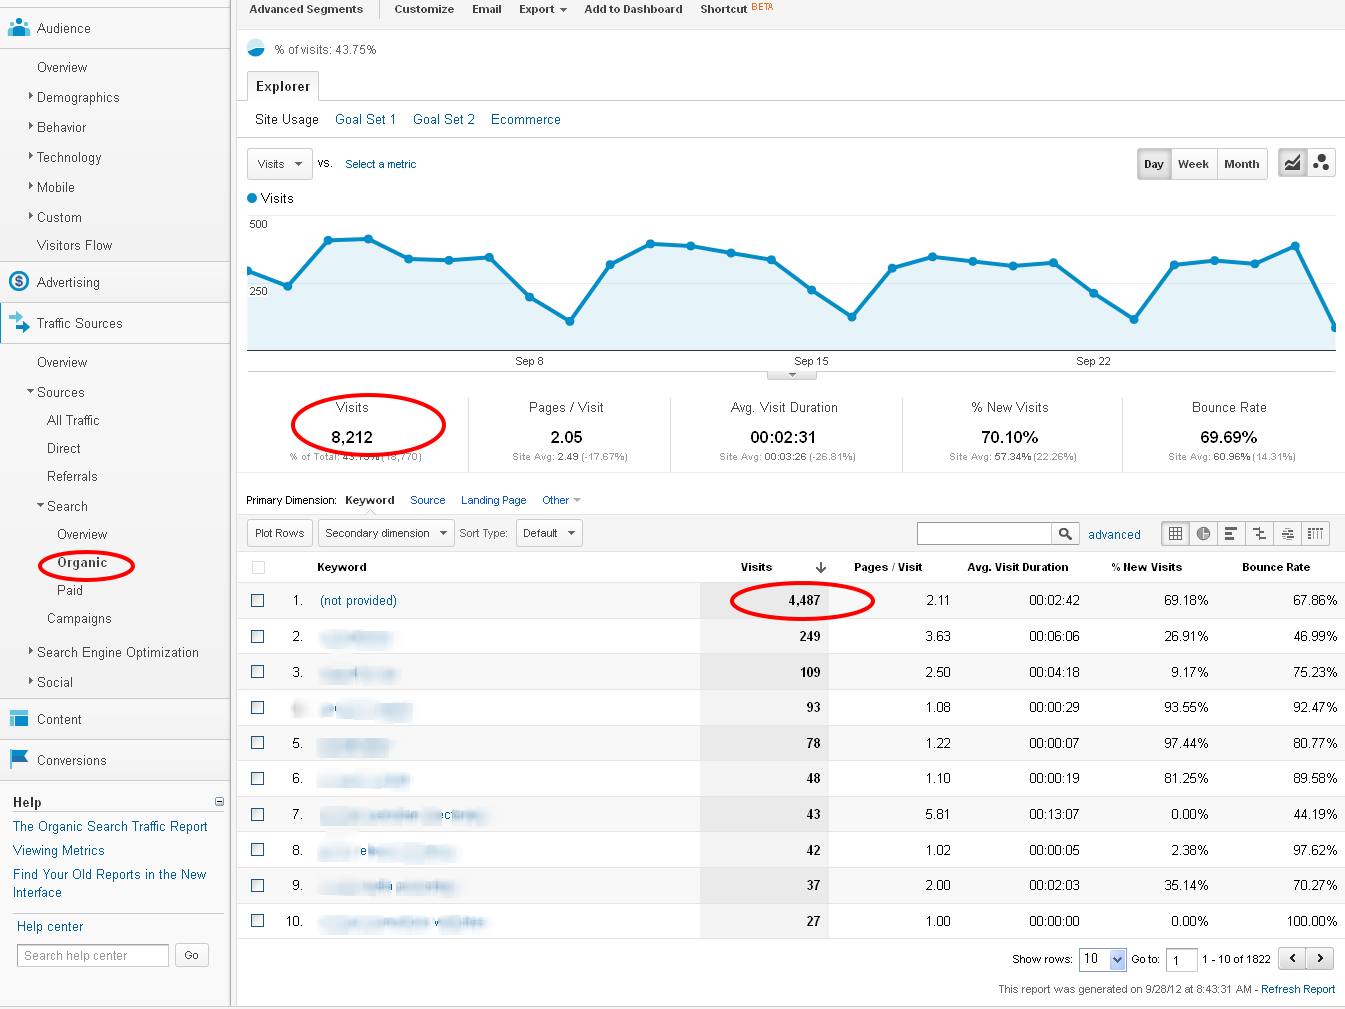Click the Refresh Report link

pyautogui.click(x=1297, y=989)
